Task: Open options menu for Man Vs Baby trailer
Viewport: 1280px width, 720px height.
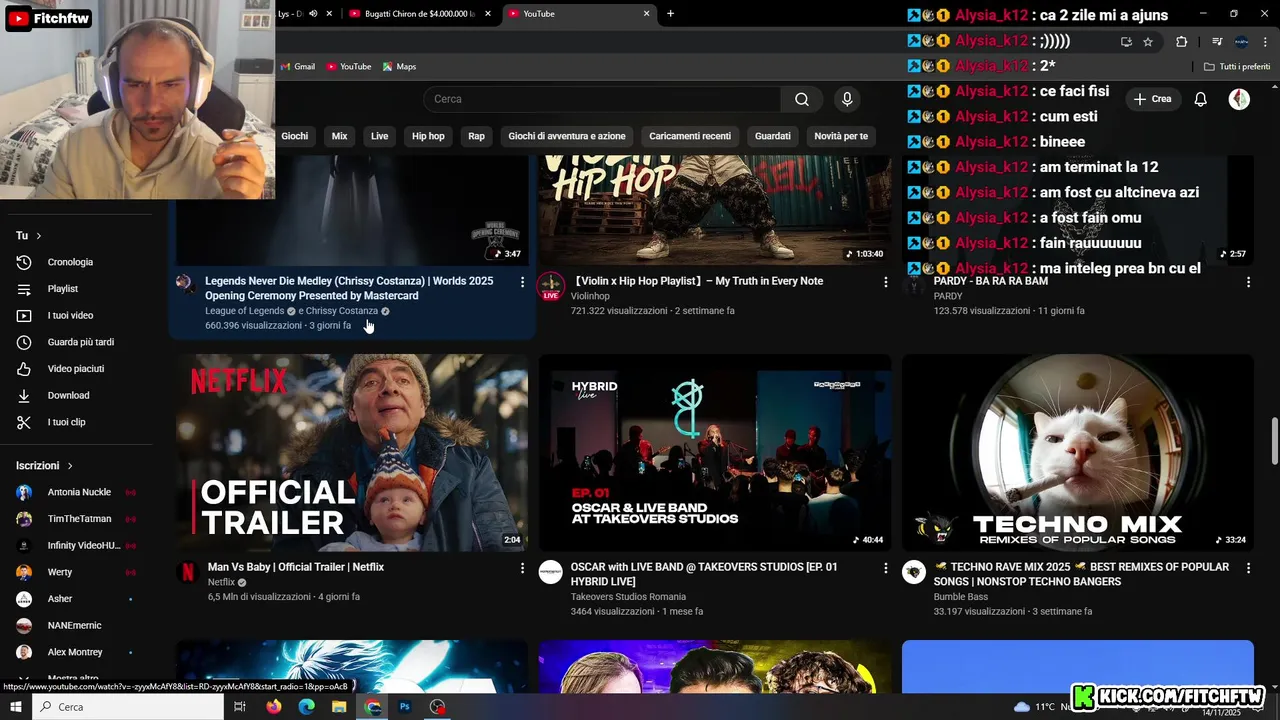Action: [522, 568]
